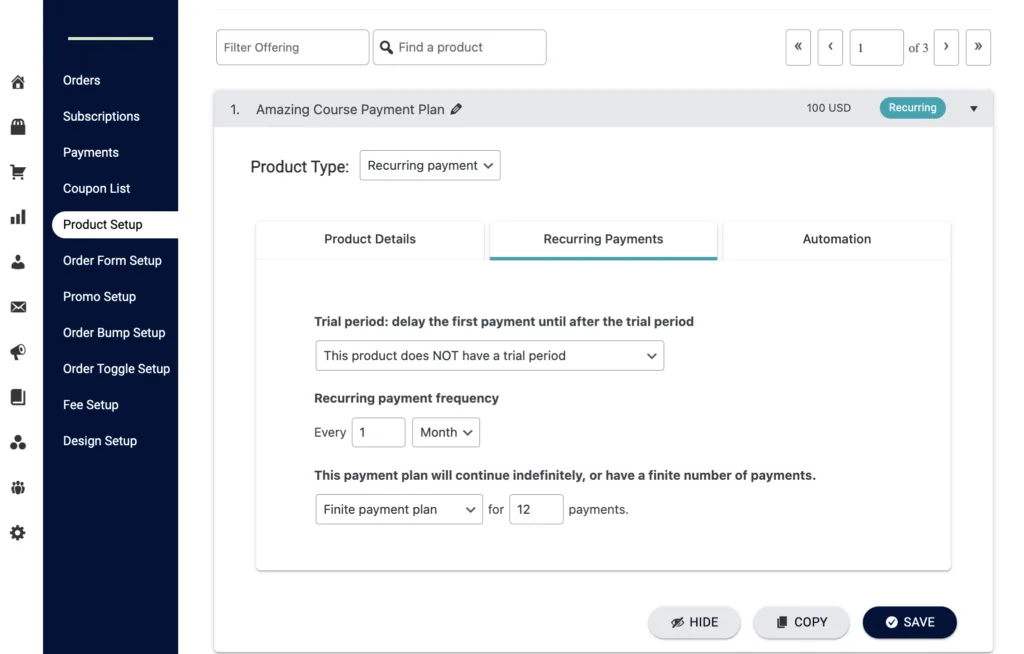This screenshot has height=654, width=1024.
Task: Change the Month frequency dropdown
Action: (x=446, y=432)
